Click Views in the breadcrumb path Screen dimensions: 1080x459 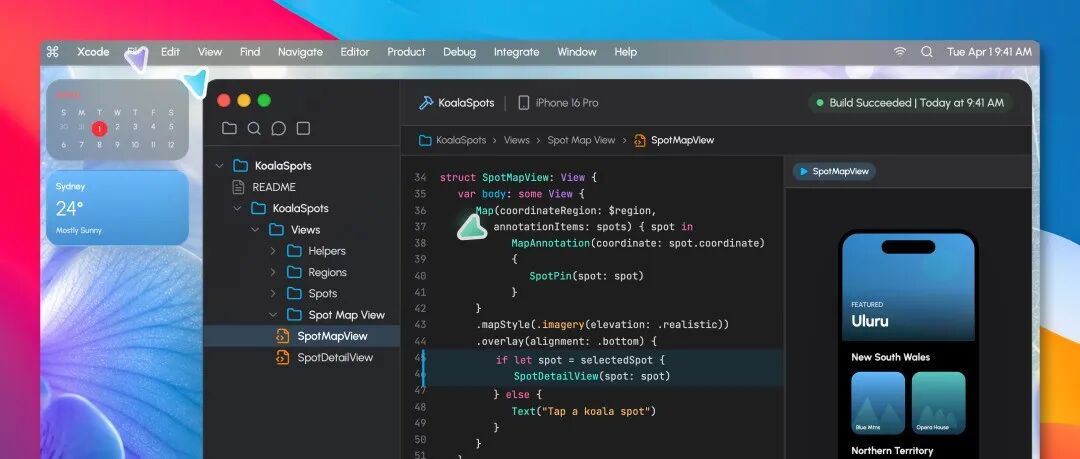click(517, 140)
